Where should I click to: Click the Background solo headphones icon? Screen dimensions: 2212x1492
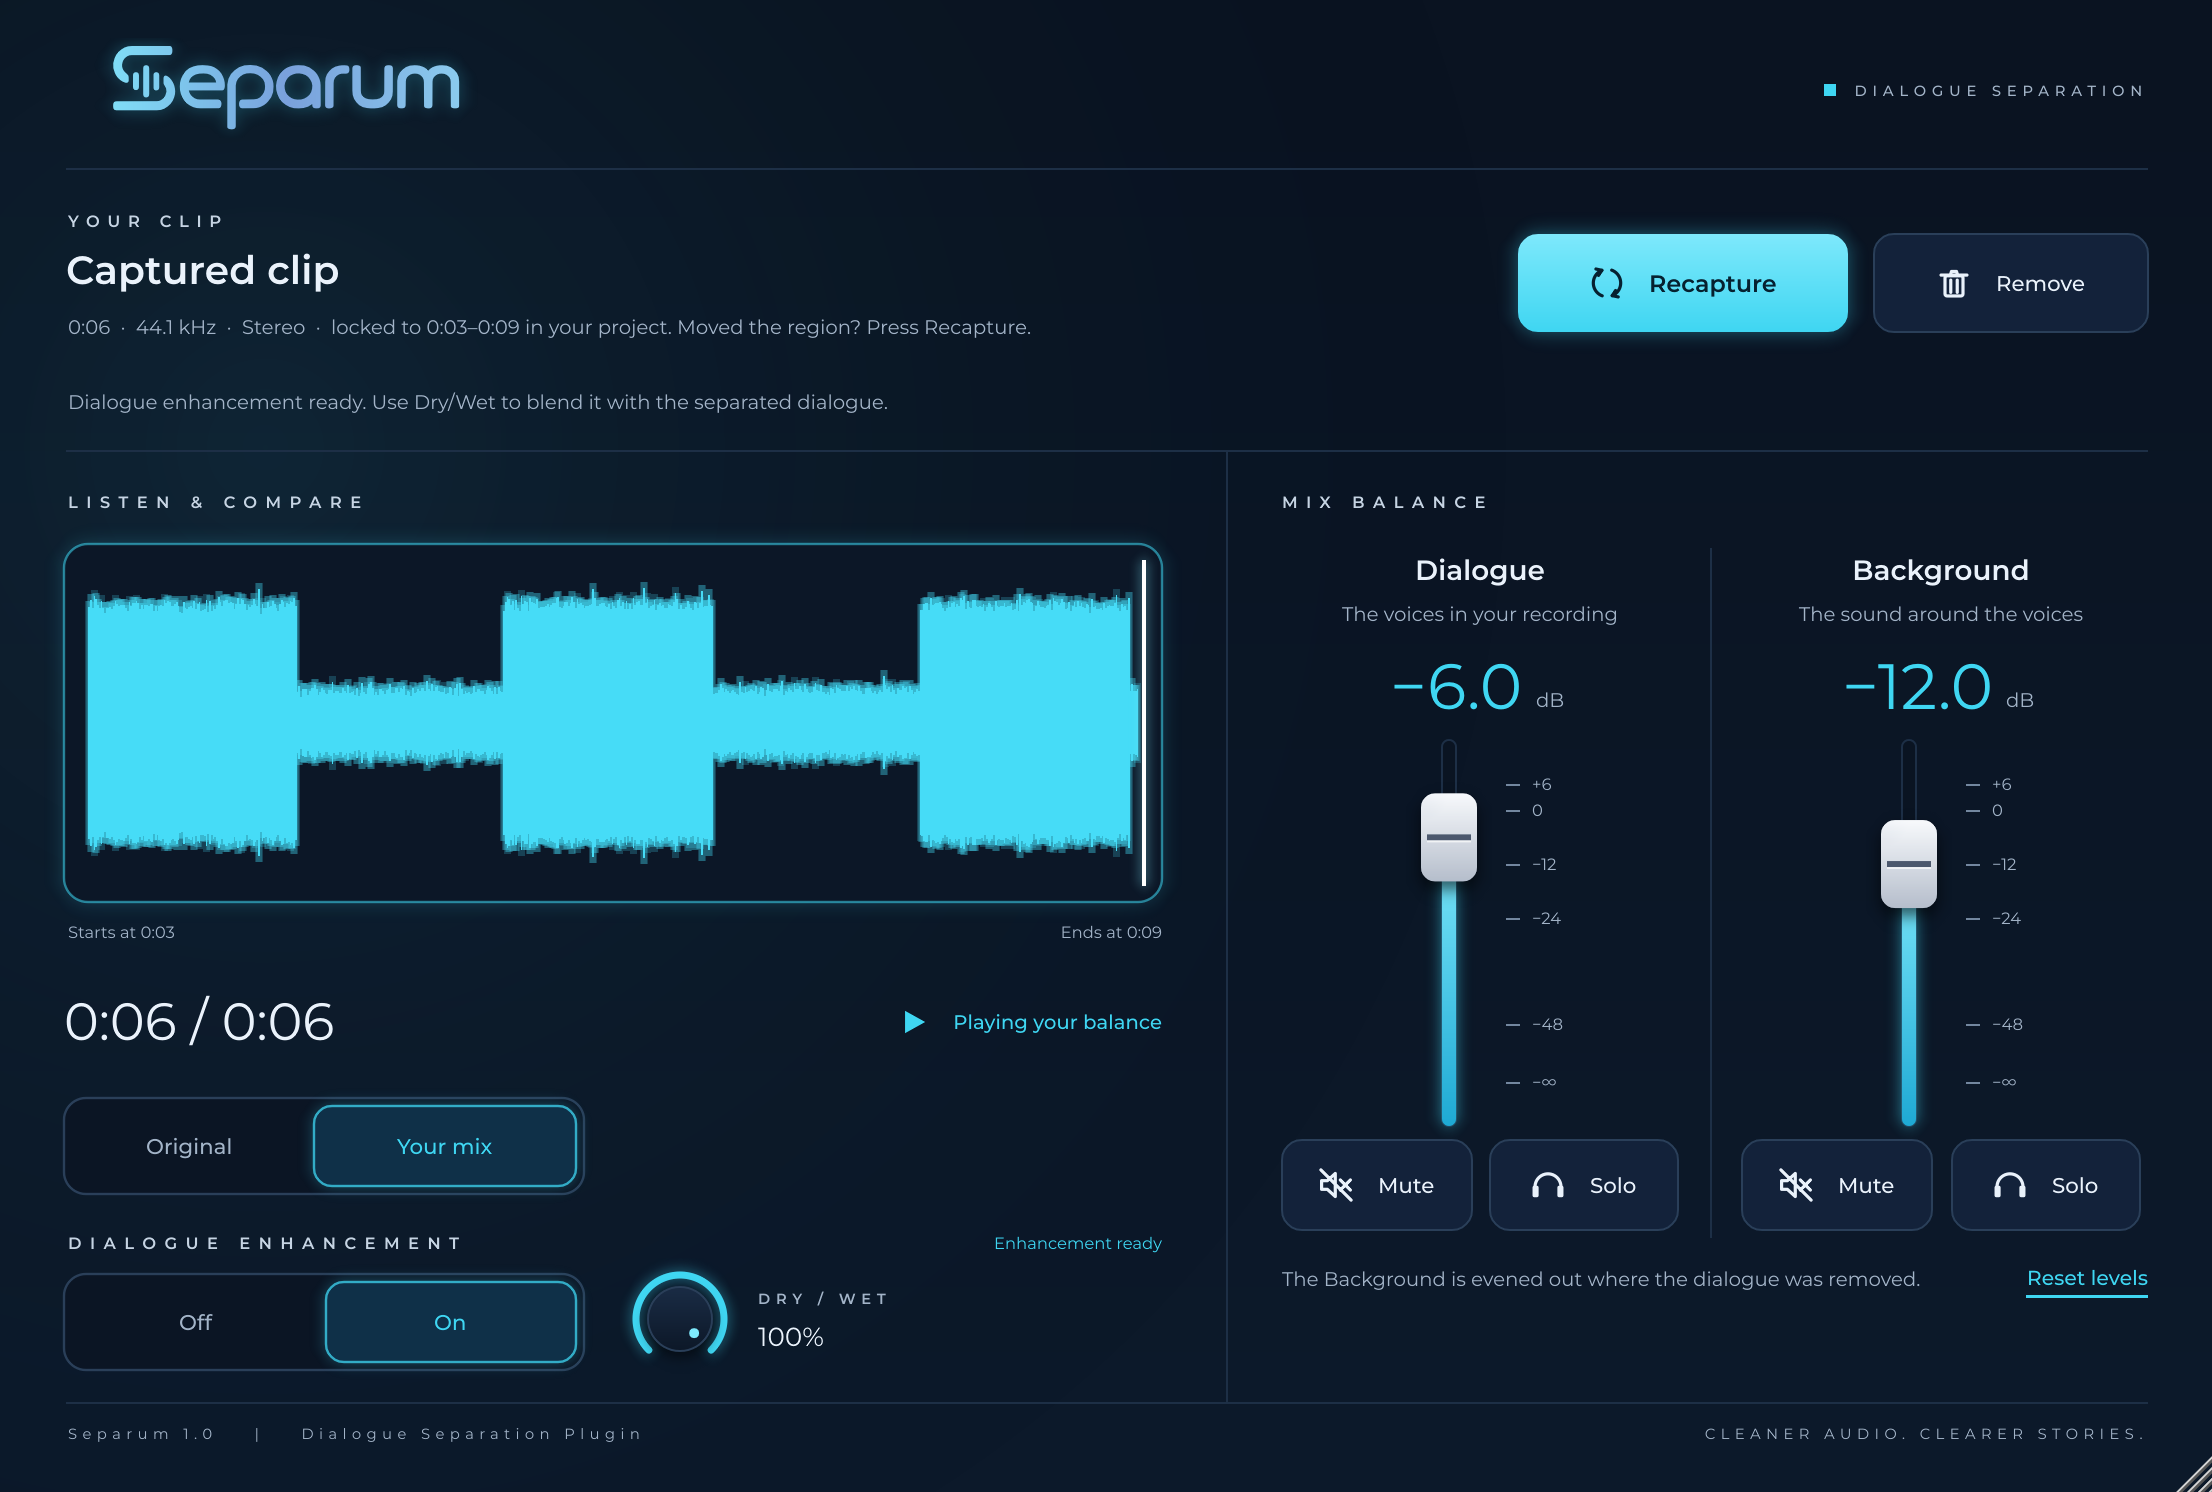[2009, 1186]
